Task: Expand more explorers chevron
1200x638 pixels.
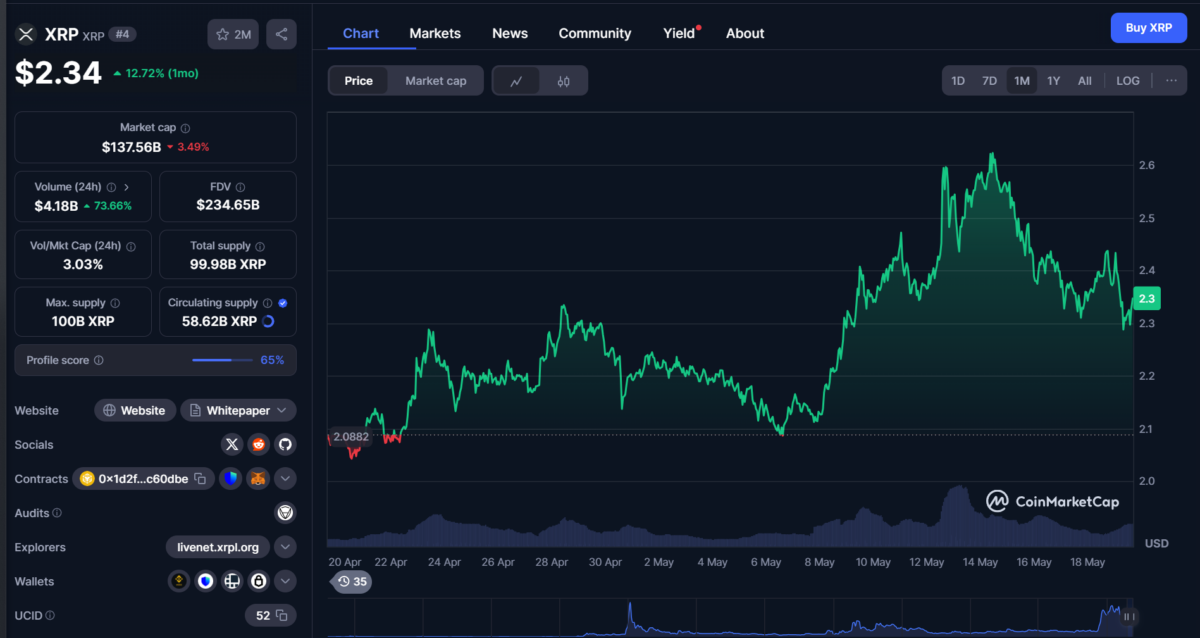Action: pyautogui.click(x=285, y=547)
